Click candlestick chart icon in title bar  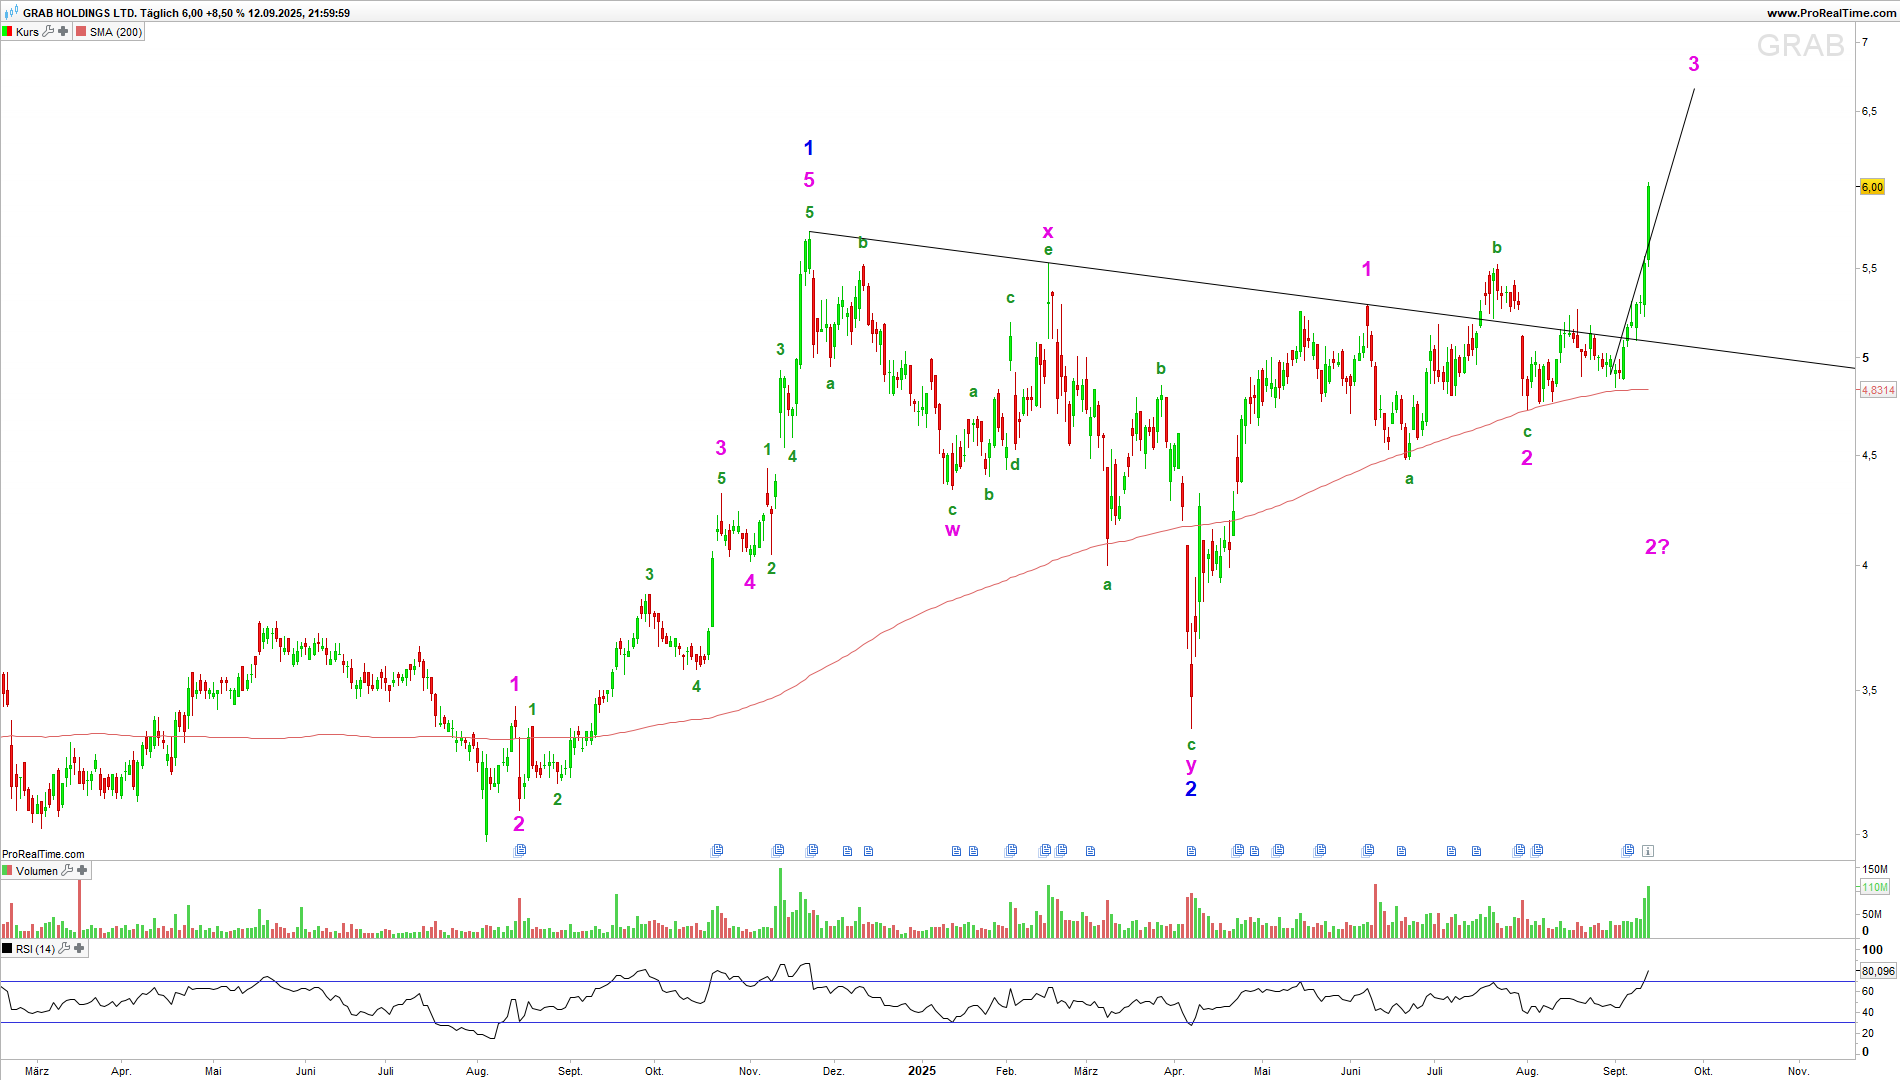(11, 13)
